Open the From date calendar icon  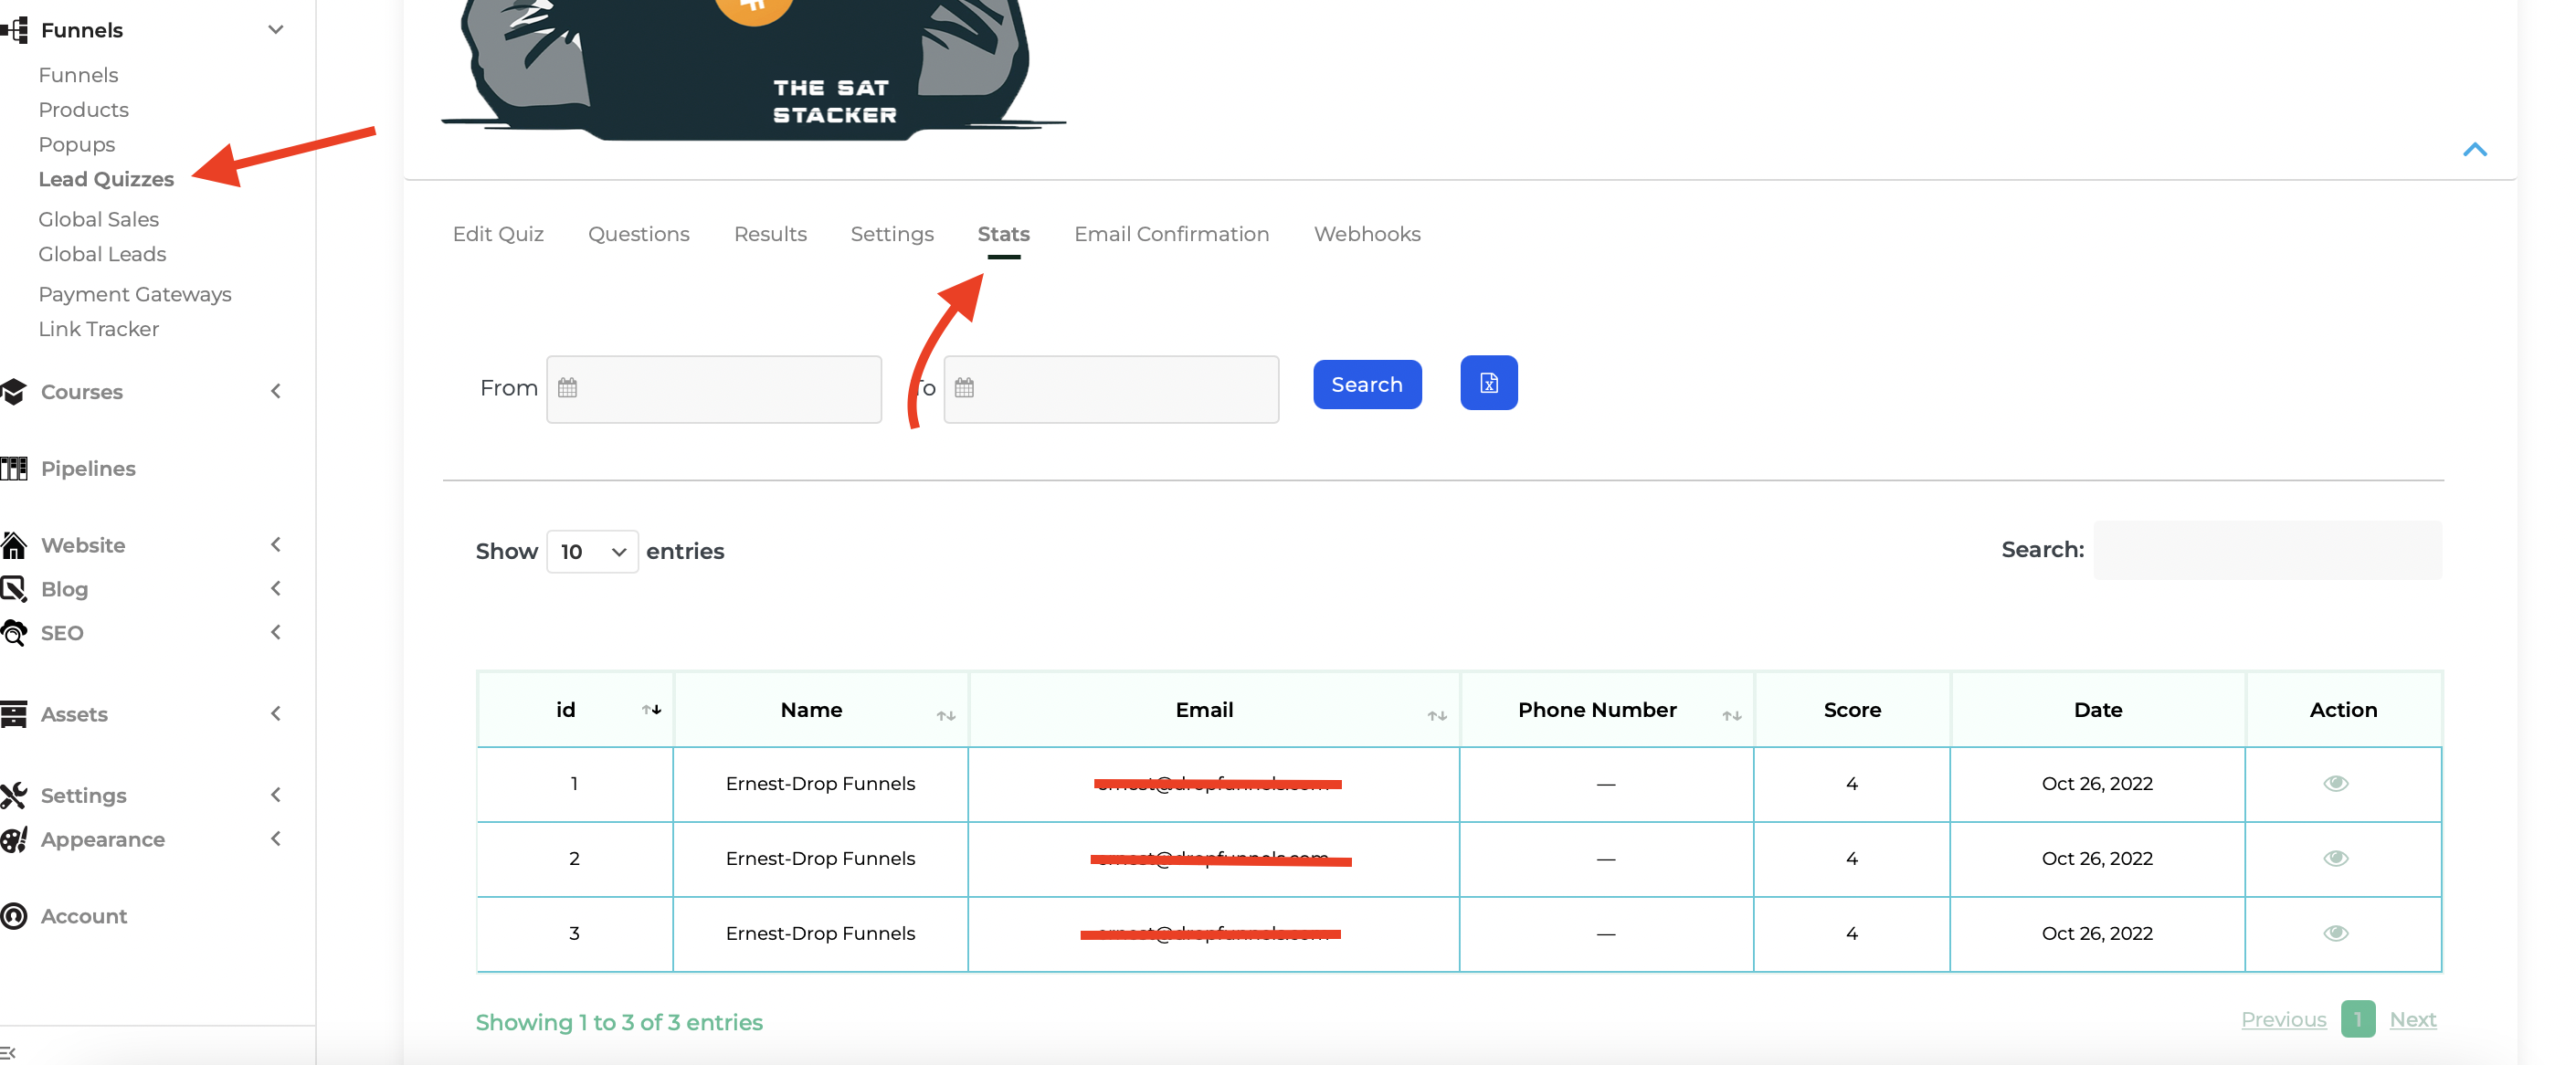click(x=570, y=388)
